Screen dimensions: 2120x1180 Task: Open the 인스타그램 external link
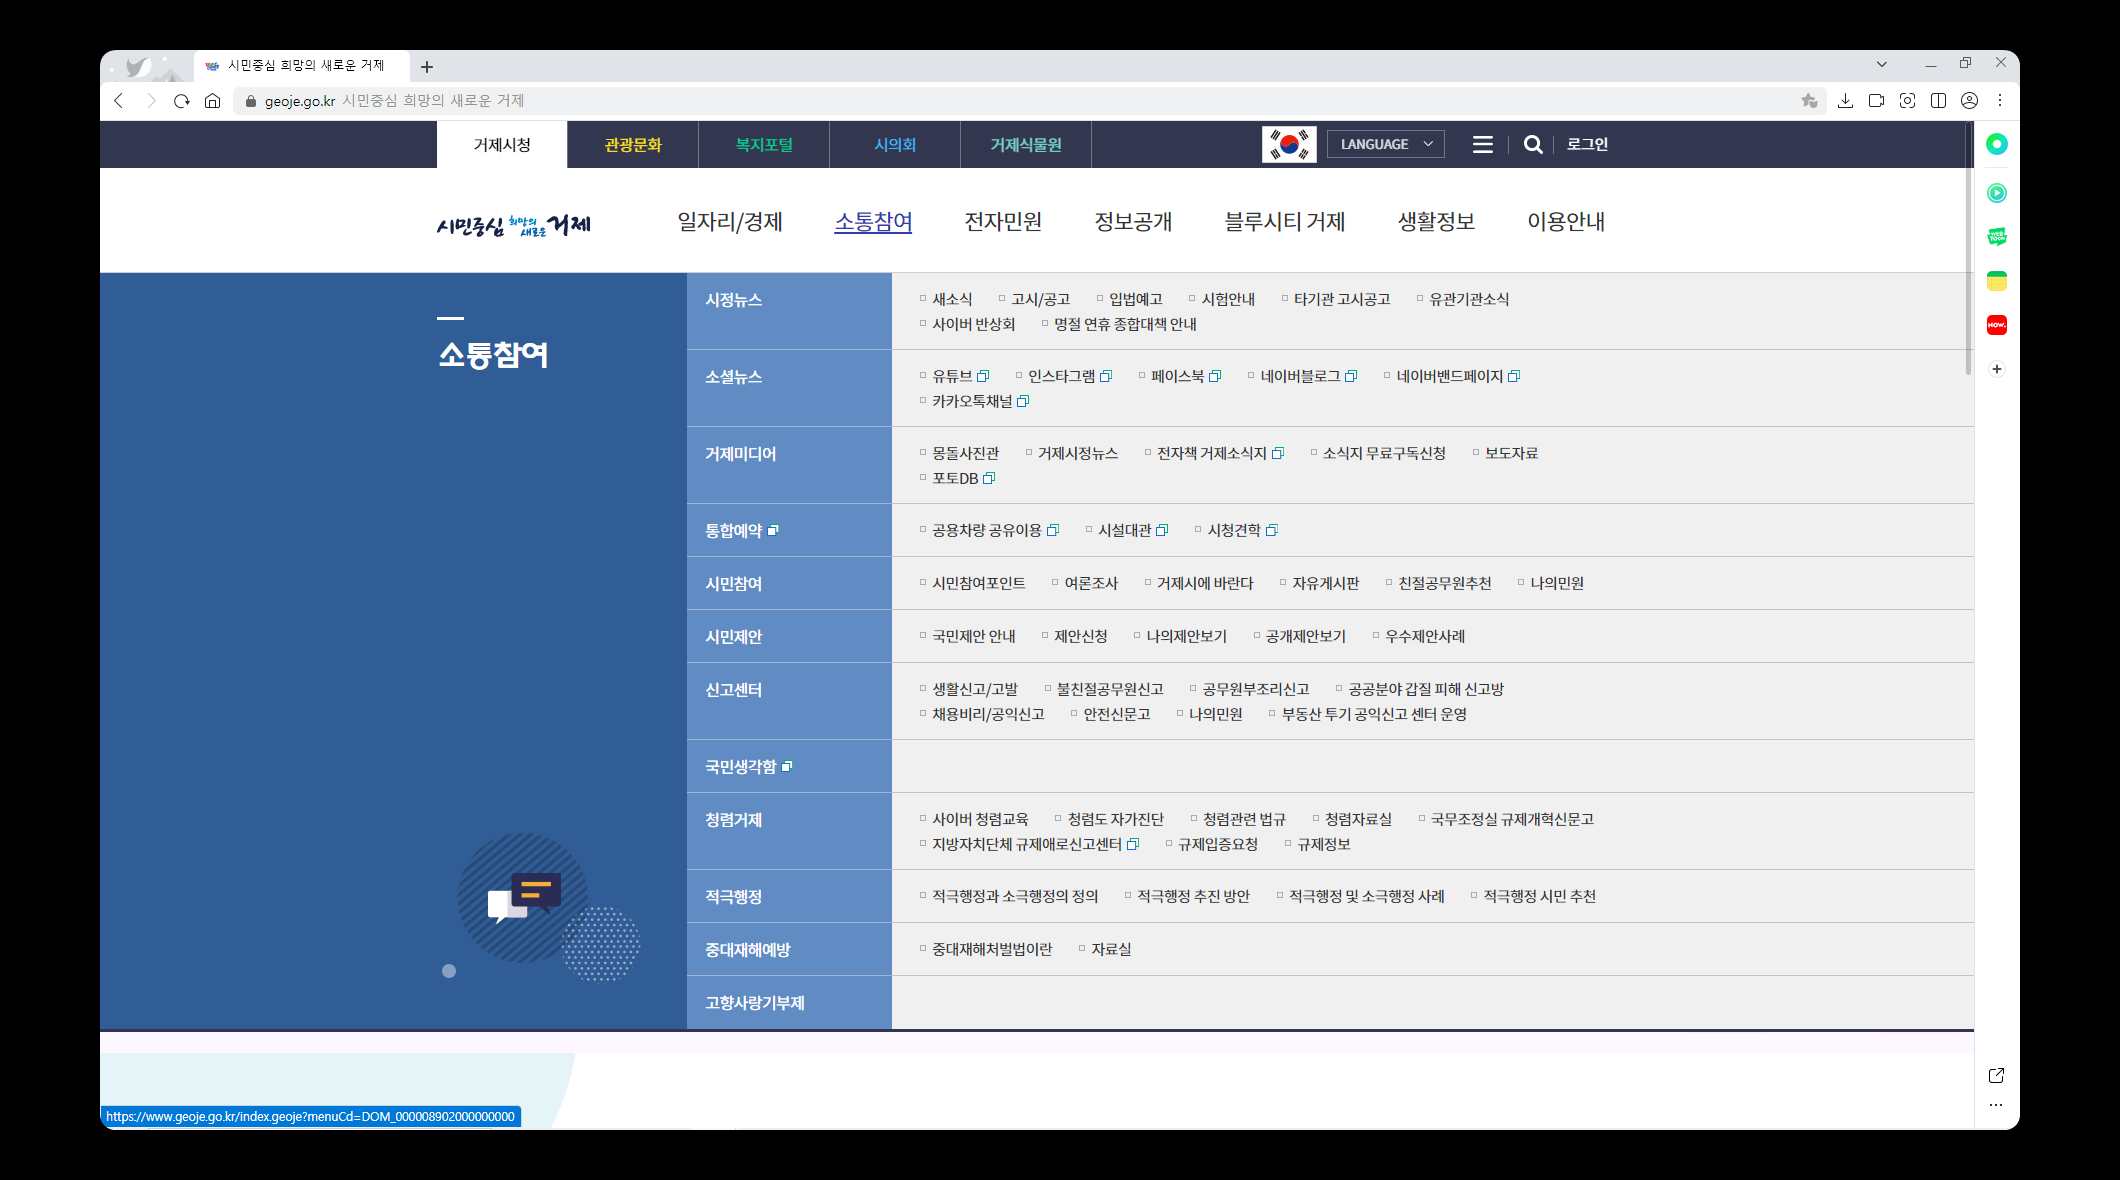[1070, 376]
